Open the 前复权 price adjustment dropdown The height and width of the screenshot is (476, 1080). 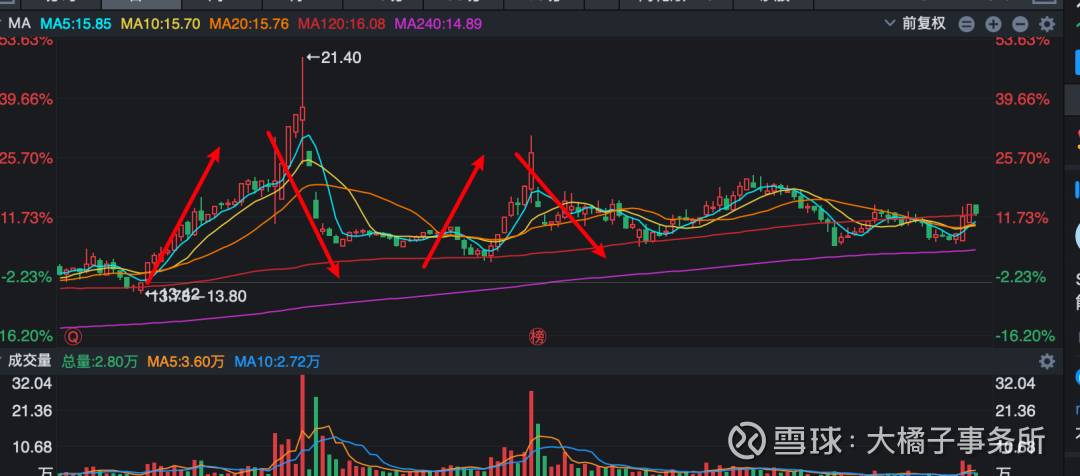pyautogui.click(x=916, y=24)
